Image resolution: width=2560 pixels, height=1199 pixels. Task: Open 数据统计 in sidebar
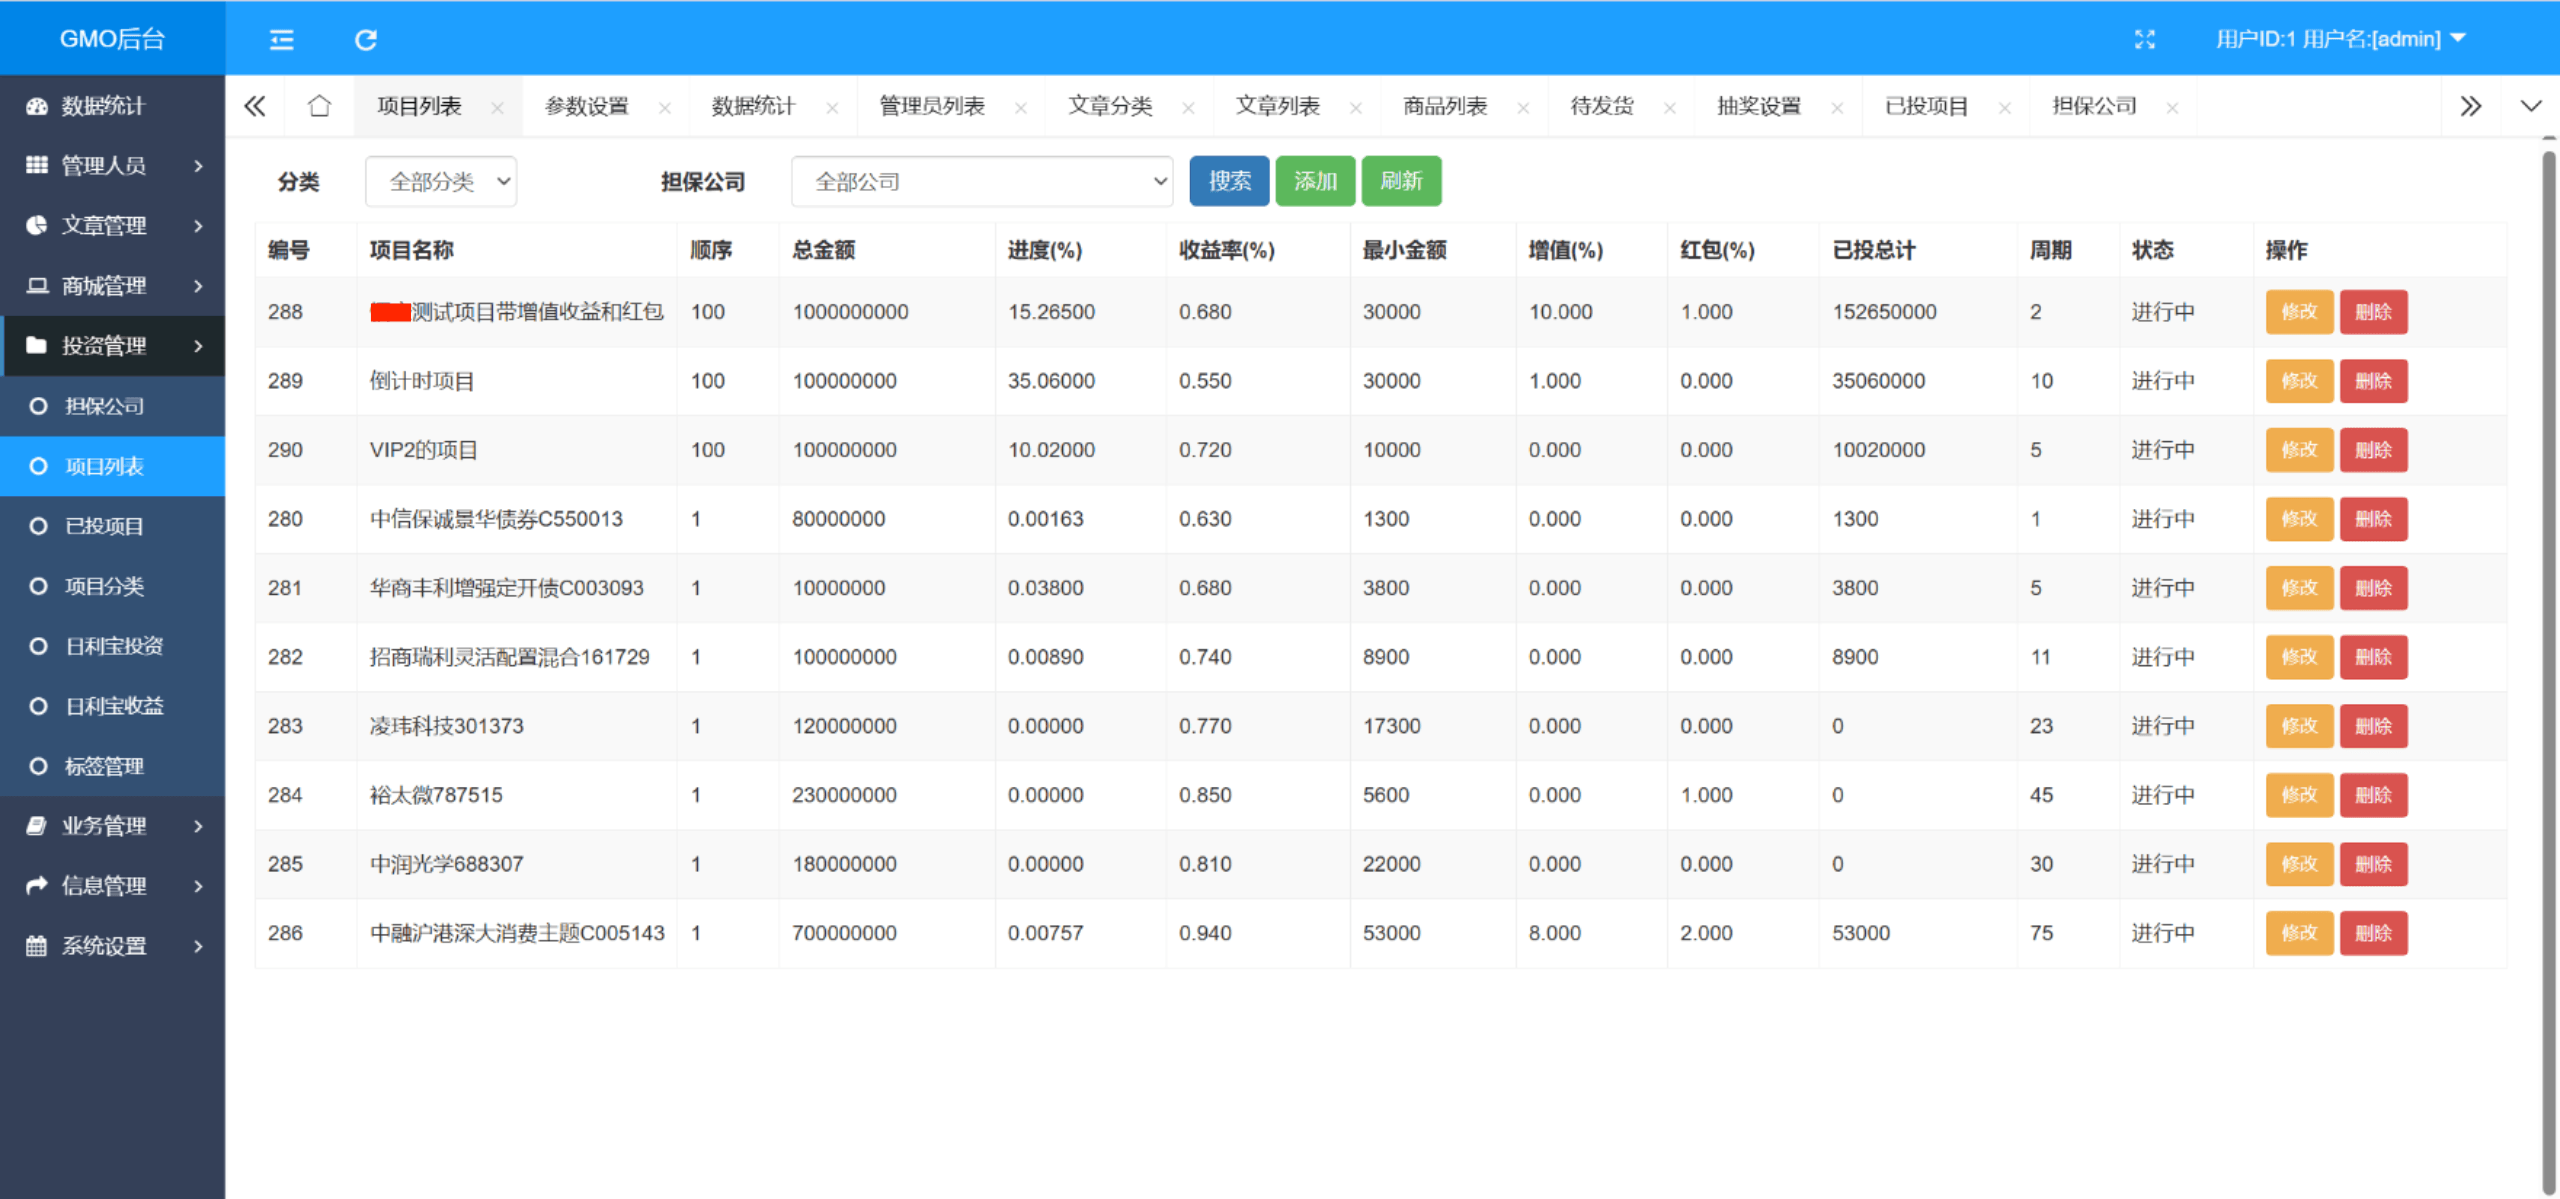(x=103, y=106)
